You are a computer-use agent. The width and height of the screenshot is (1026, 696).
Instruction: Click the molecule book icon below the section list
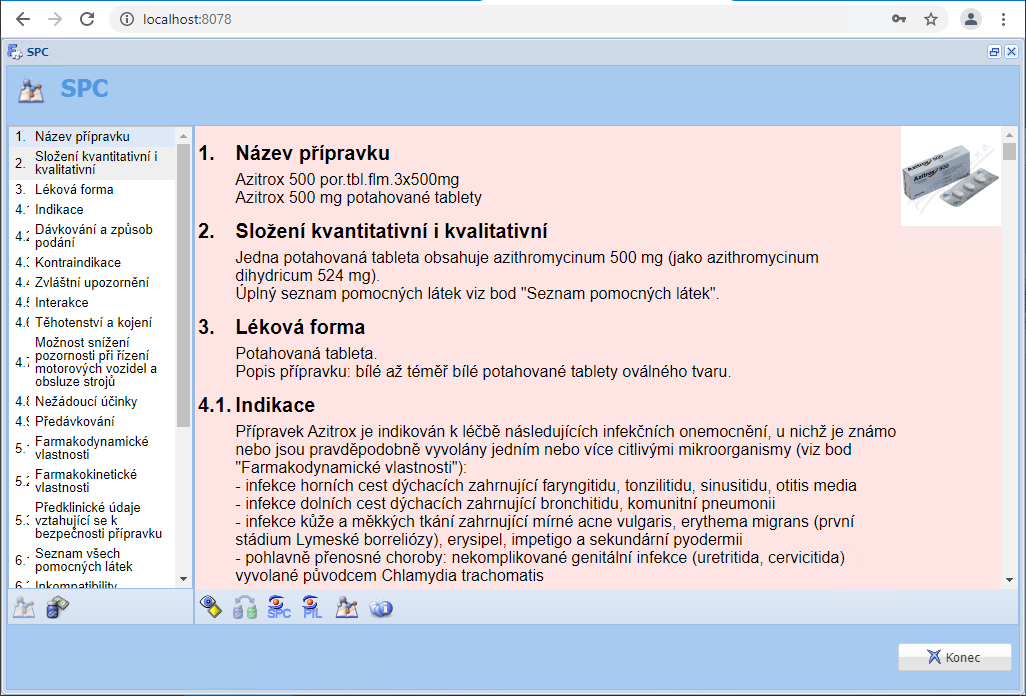pyautogui.click(x=24, y=608)
